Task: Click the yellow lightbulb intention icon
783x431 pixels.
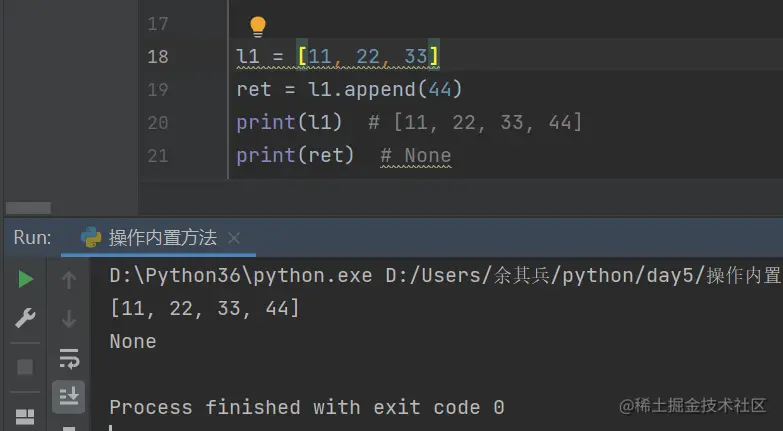Action: (257, 25)
